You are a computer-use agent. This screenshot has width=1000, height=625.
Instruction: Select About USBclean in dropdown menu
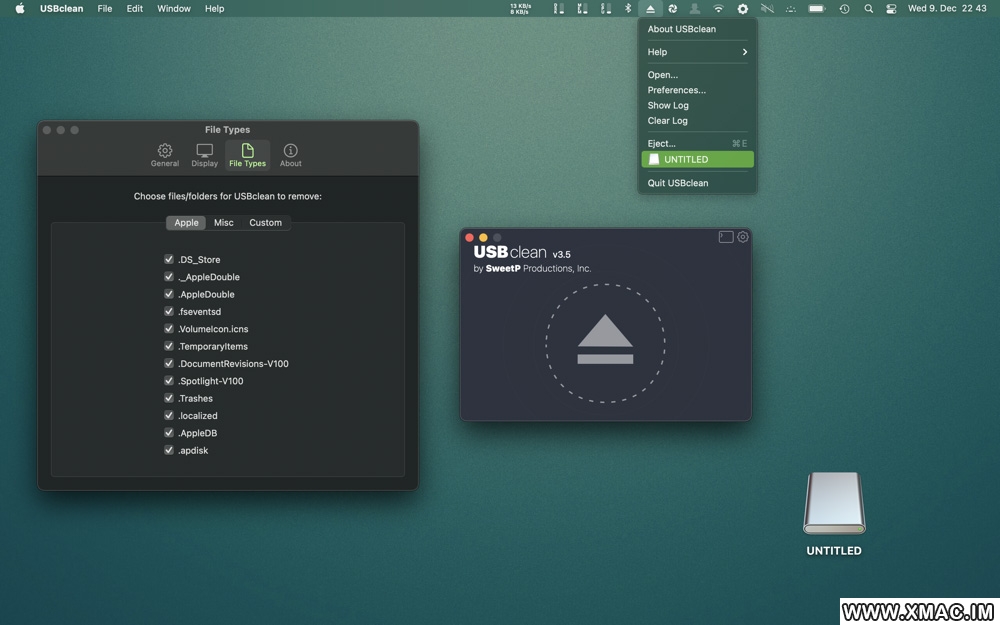coord(697,29)
